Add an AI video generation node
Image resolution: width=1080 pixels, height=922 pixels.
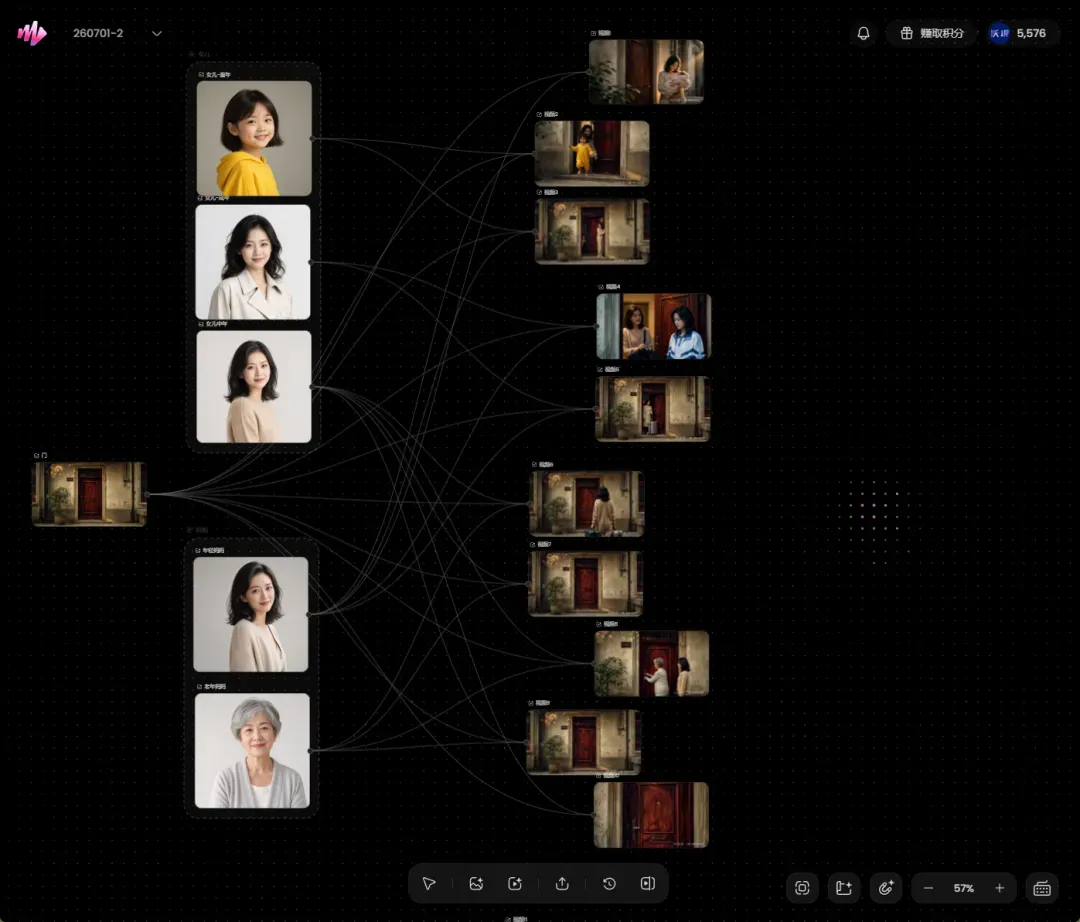(515, 883)
